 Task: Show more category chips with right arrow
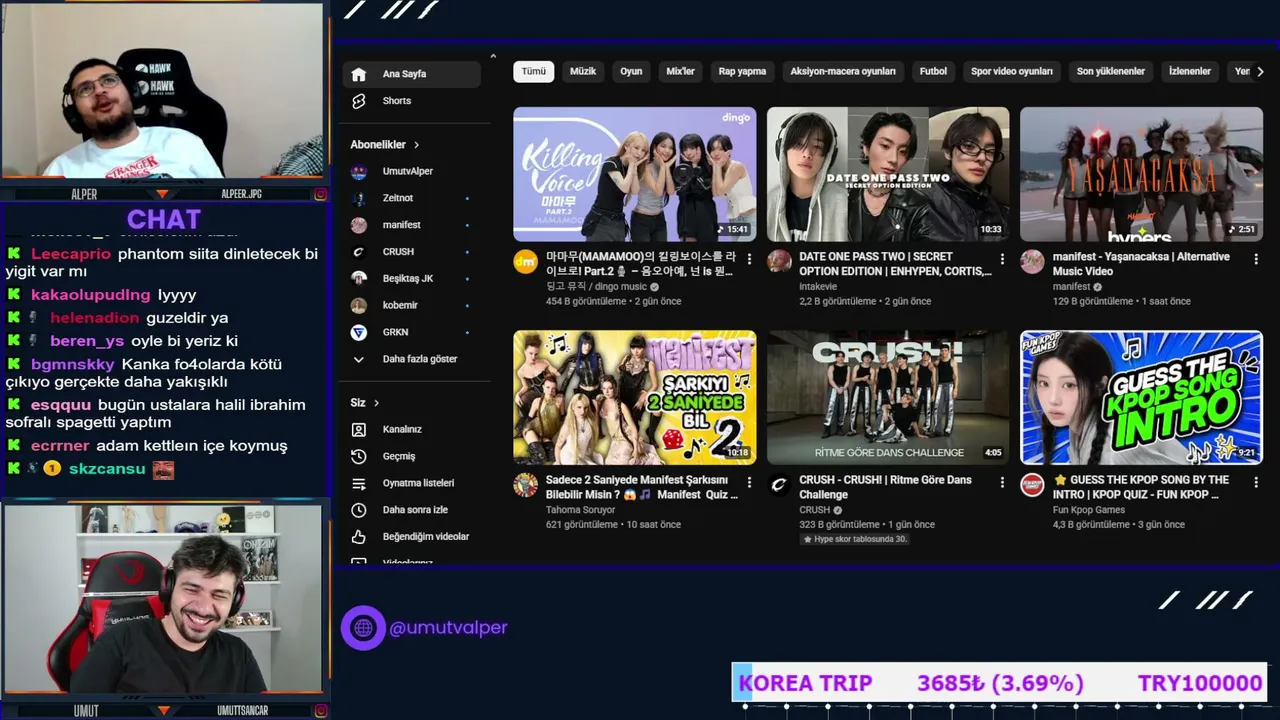1260,71
